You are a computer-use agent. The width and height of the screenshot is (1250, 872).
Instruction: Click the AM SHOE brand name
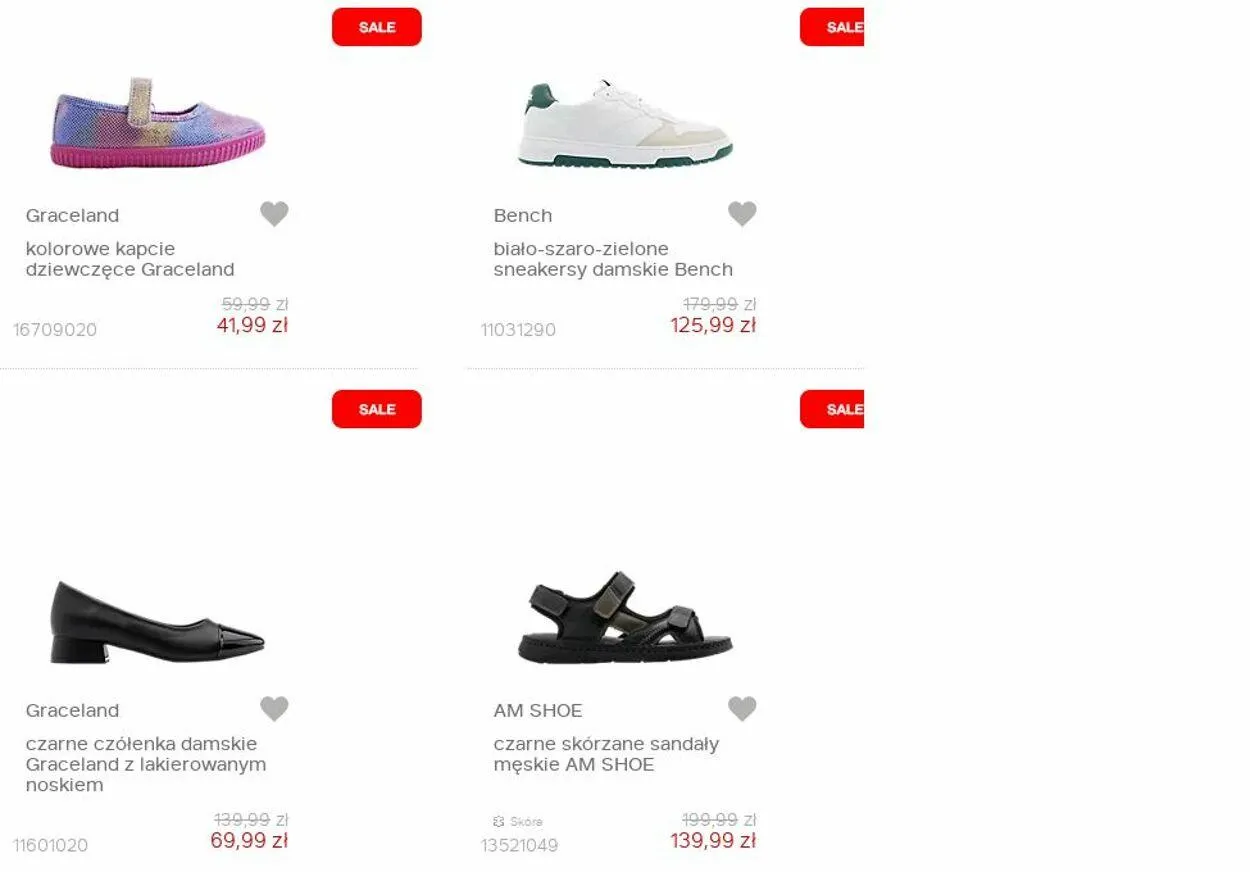[537, 711]
